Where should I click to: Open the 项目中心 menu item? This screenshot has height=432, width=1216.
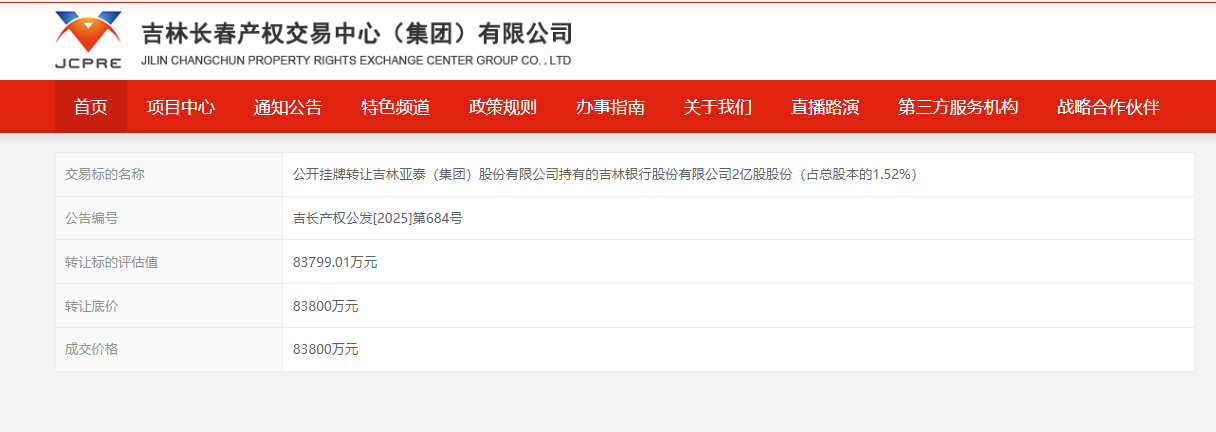(181, 107)
